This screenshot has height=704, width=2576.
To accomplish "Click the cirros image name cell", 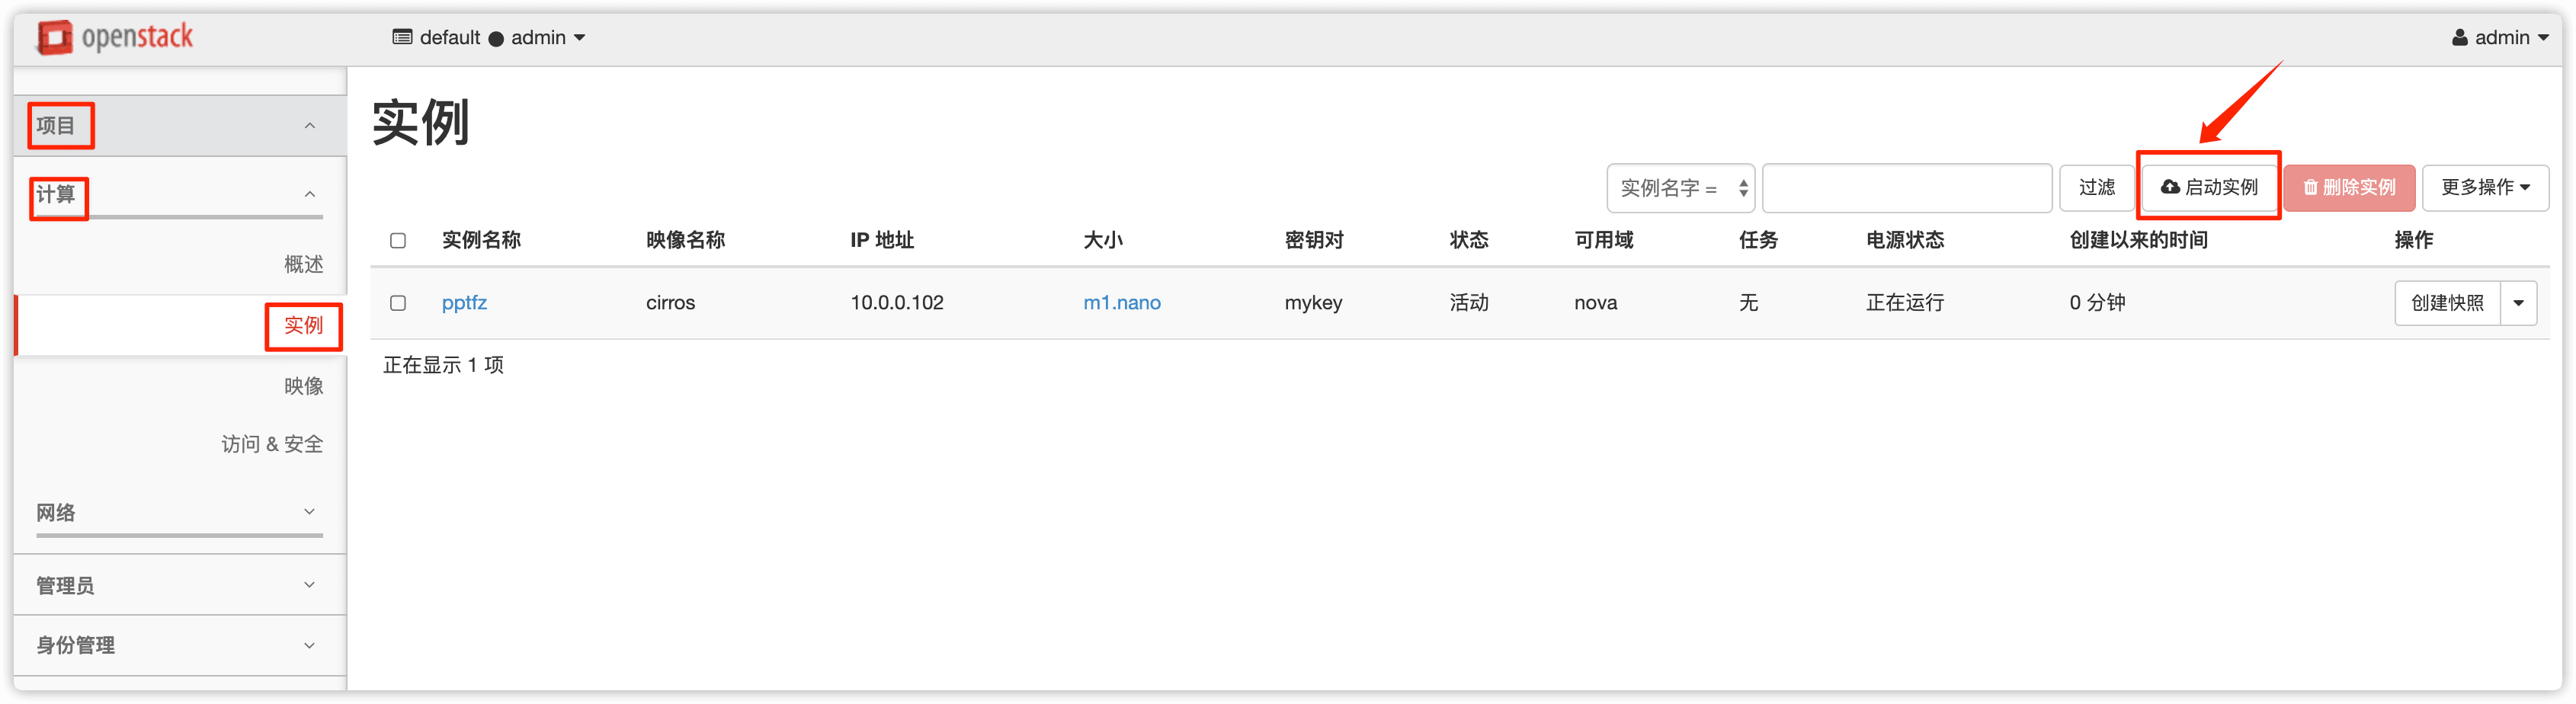I will pos(670,303).
